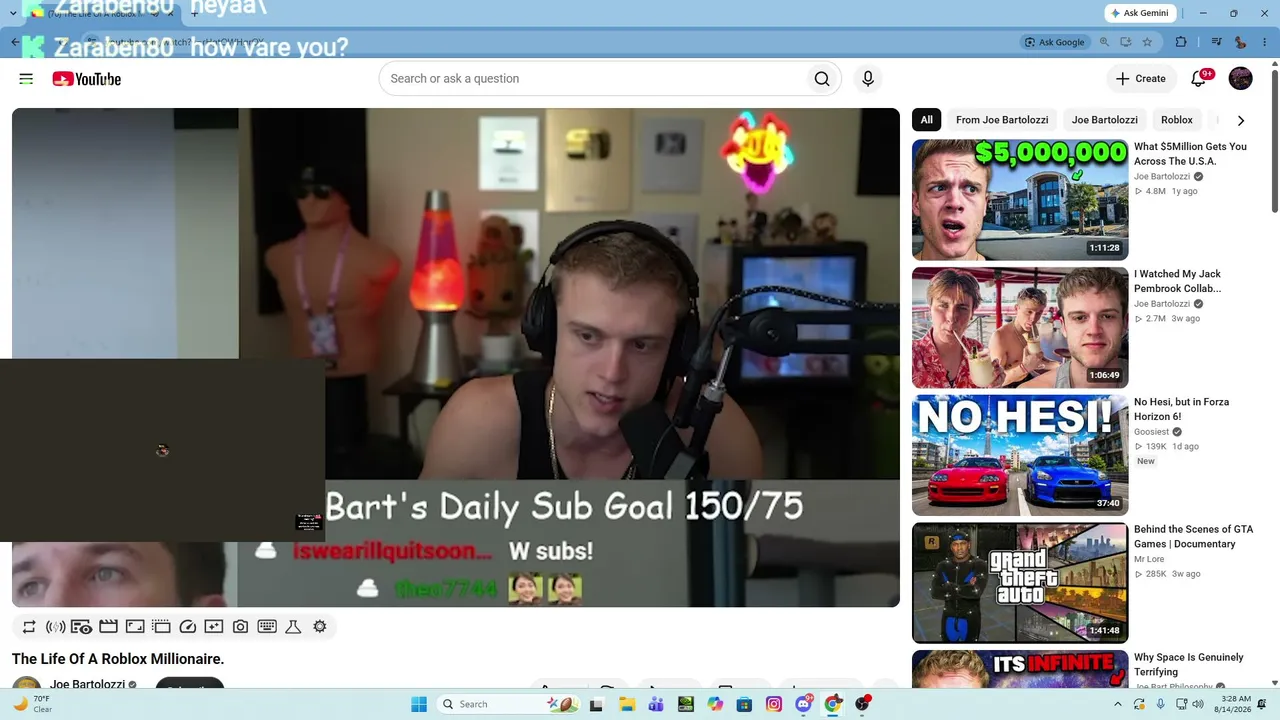The image size is (1280, 720).
Task: Start voice search with the microphone
Action: (x=868, y=79)
